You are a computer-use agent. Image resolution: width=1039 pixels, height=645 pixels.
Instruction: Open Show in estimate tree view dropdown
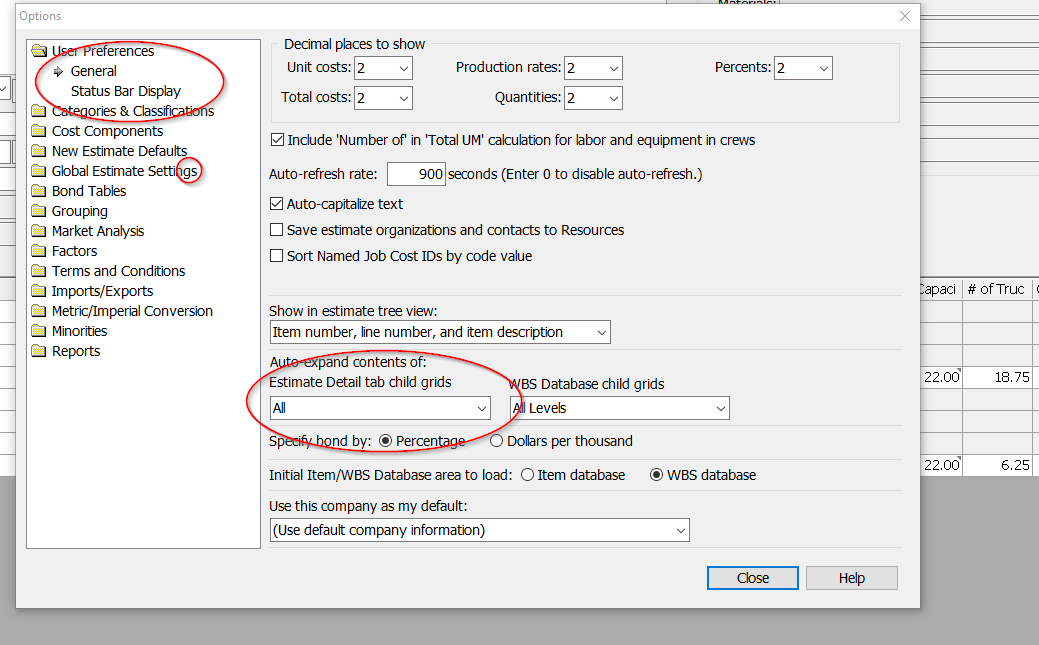click(440, 332)
